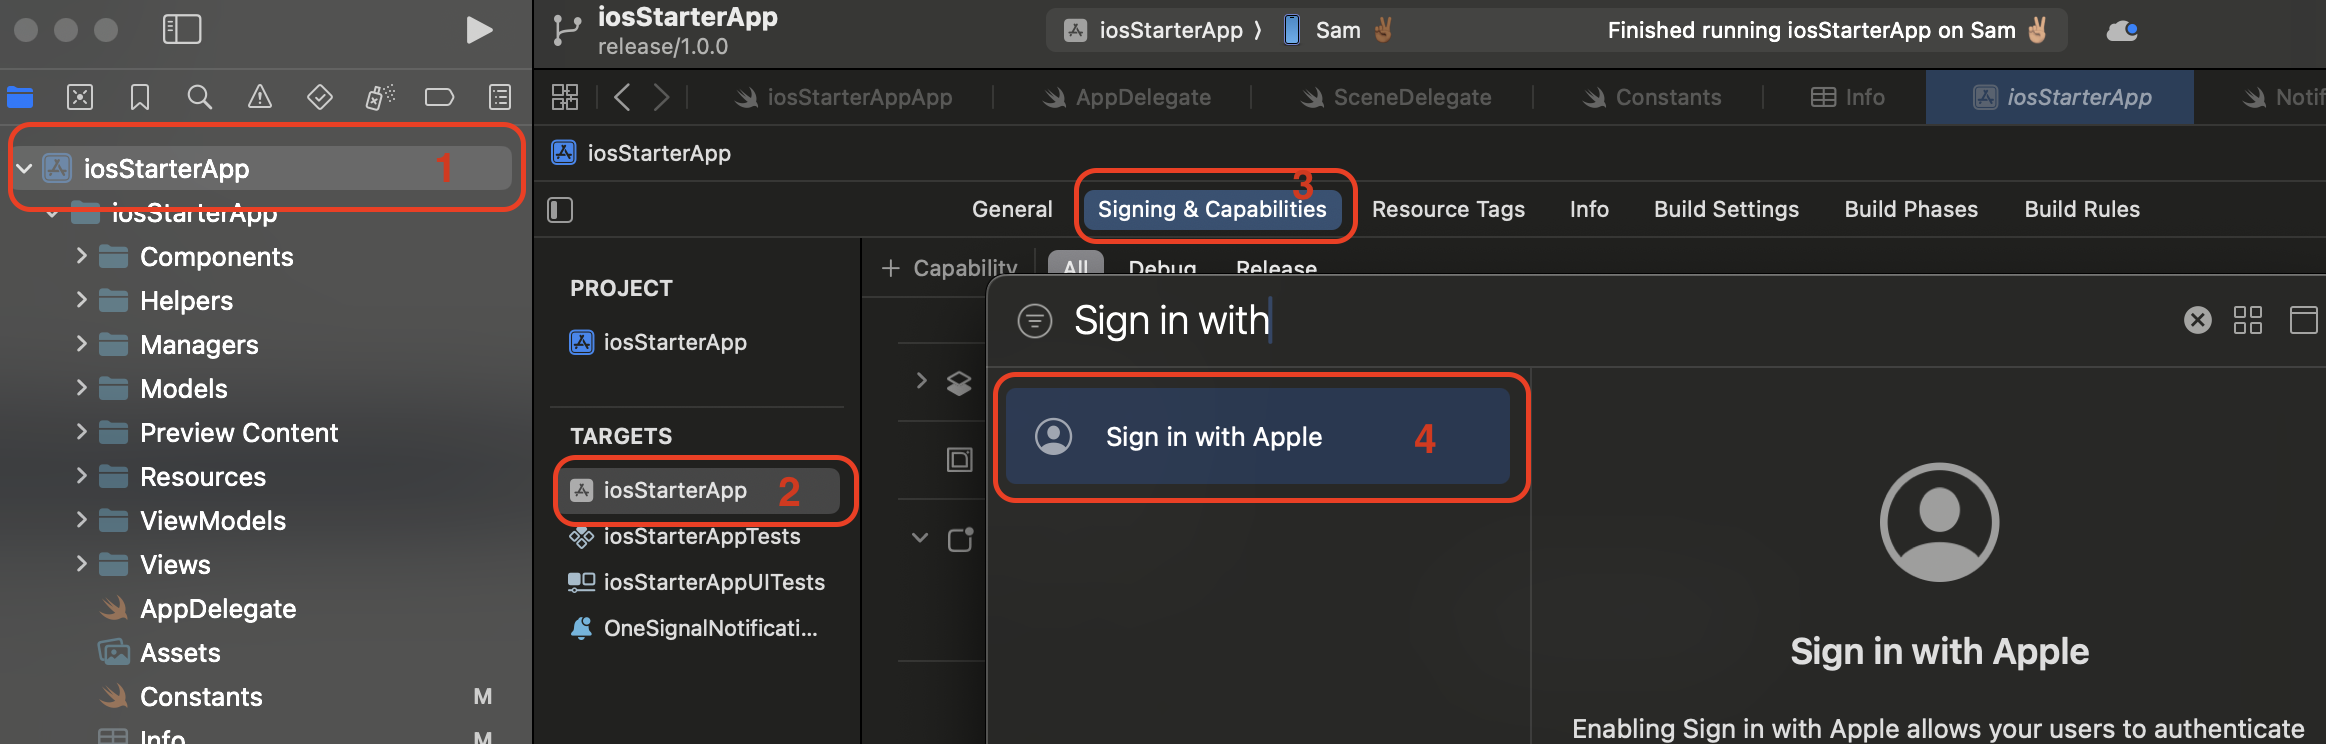Viewport: 2326px width, 744px height.
Task: Expand the Views folder
Action: [x=82, y=564]
